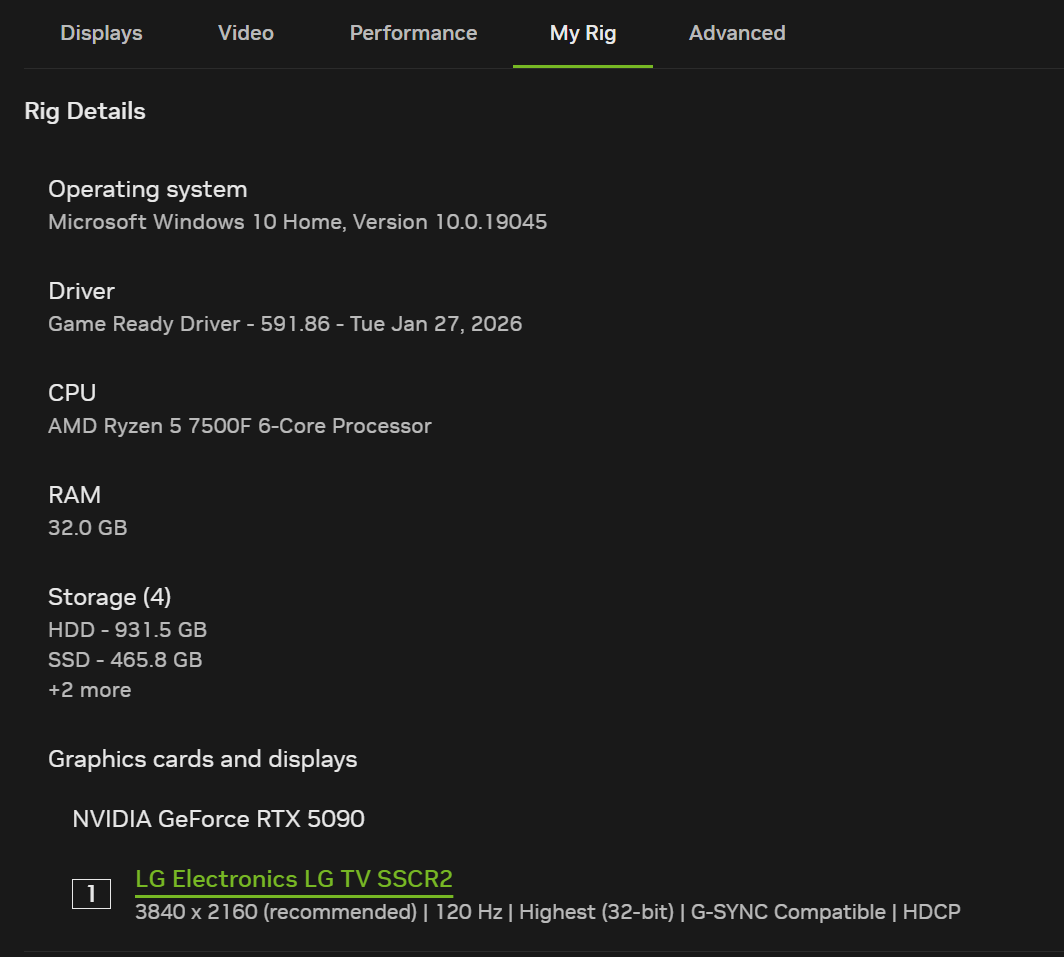Select the Operating system label
Viewport: 1064px width, 957px height.
point(148,189)
